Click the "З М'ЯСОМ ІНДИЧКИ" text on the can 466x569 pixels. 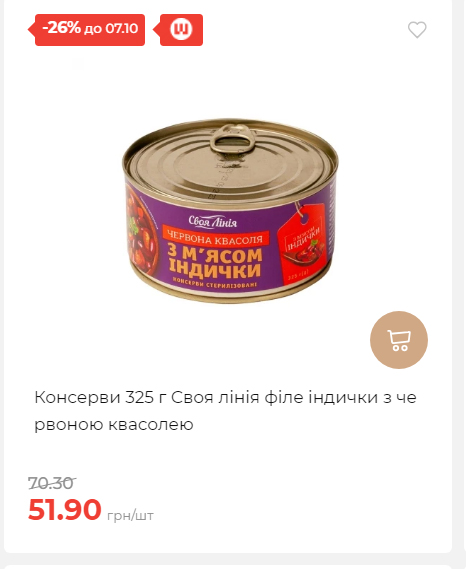tap(215, 262)
